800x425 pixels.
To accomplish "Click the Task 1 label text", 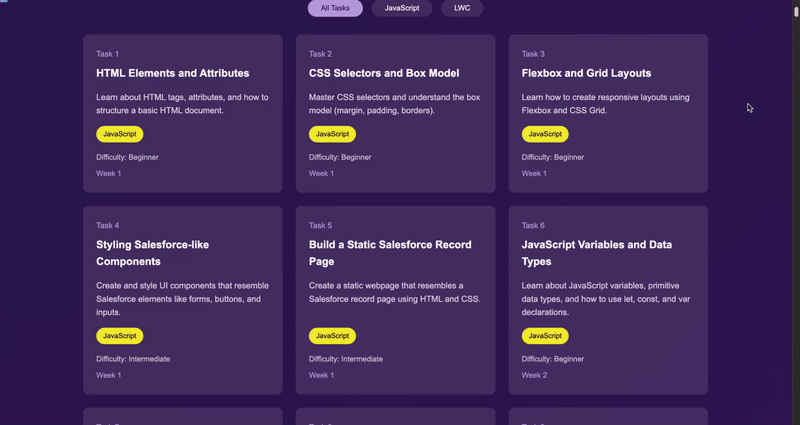I will (x=107, y=54).
